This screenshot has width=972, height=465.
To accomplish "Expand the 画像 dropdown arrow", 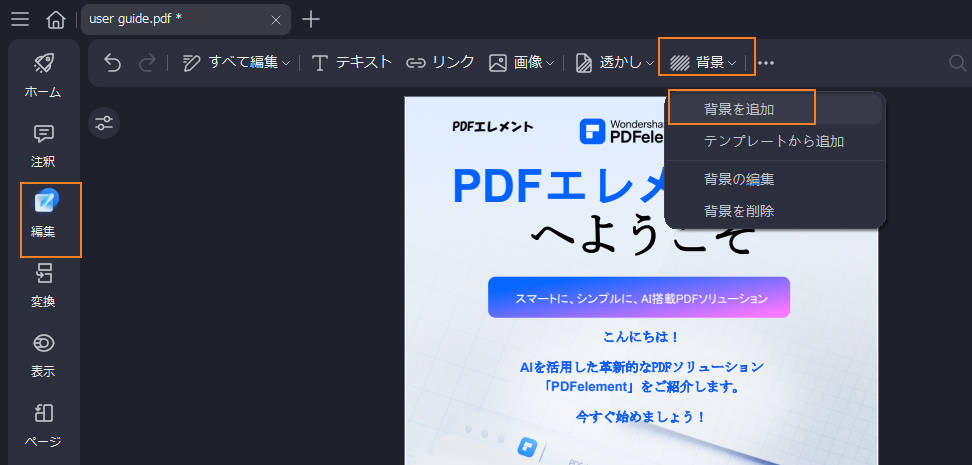I will click(550, 63).
